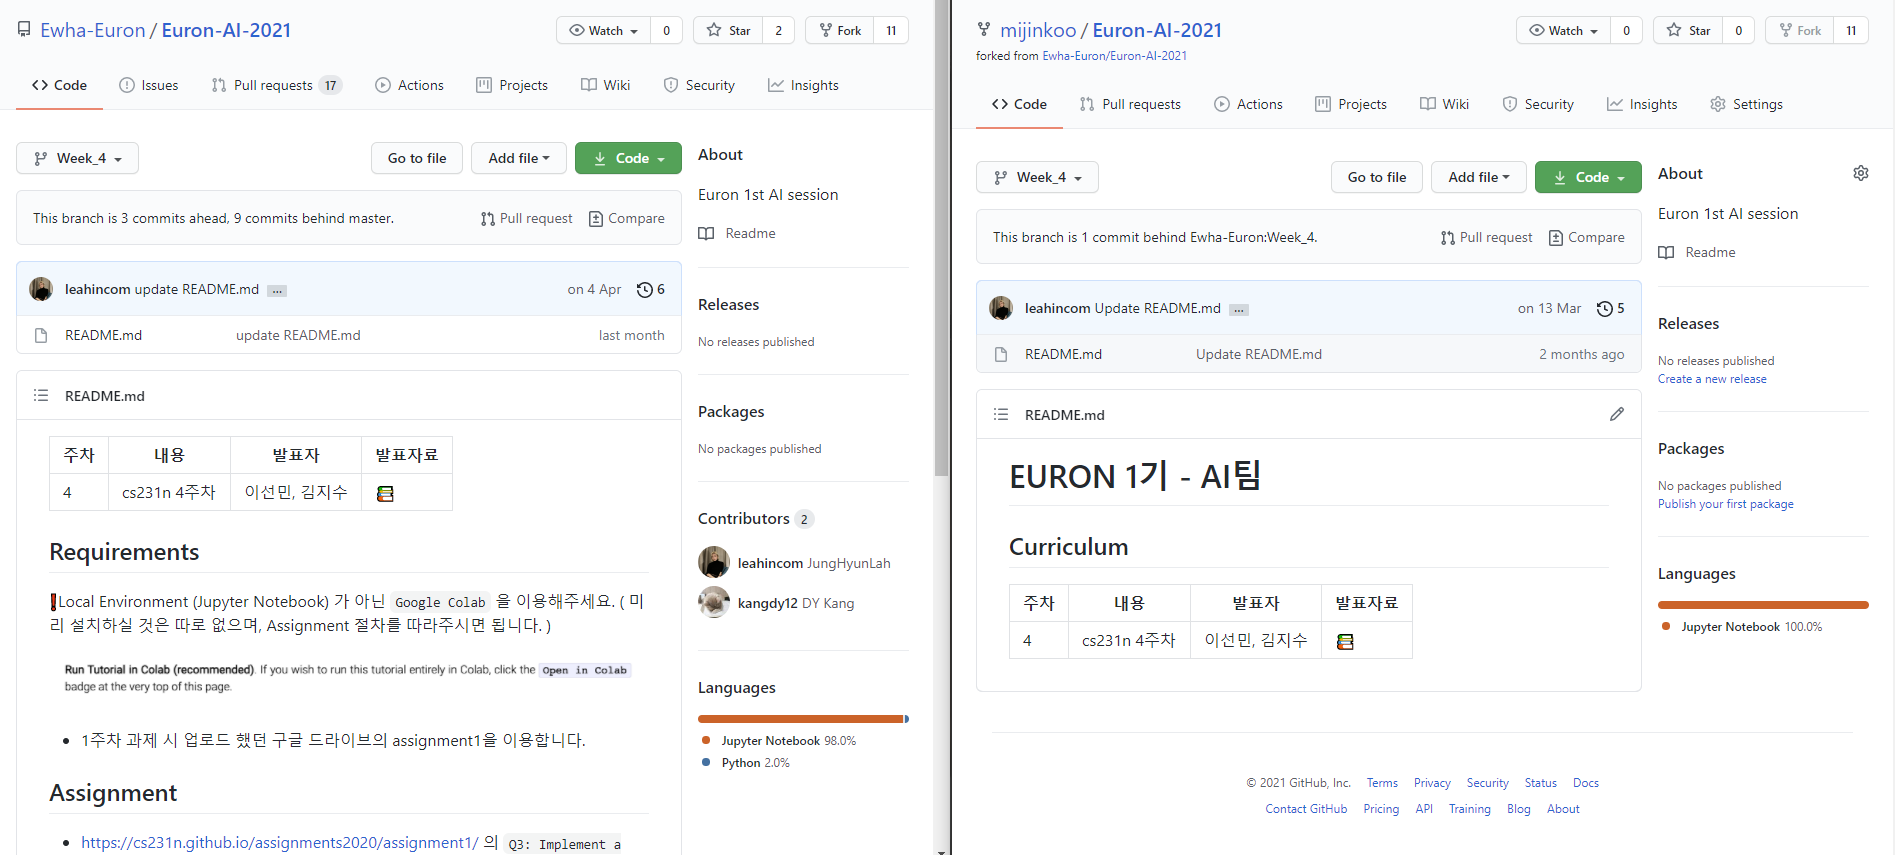Fork the Ewha-Euron repository
Screen dimensions: 1895x855
[840, 30]
